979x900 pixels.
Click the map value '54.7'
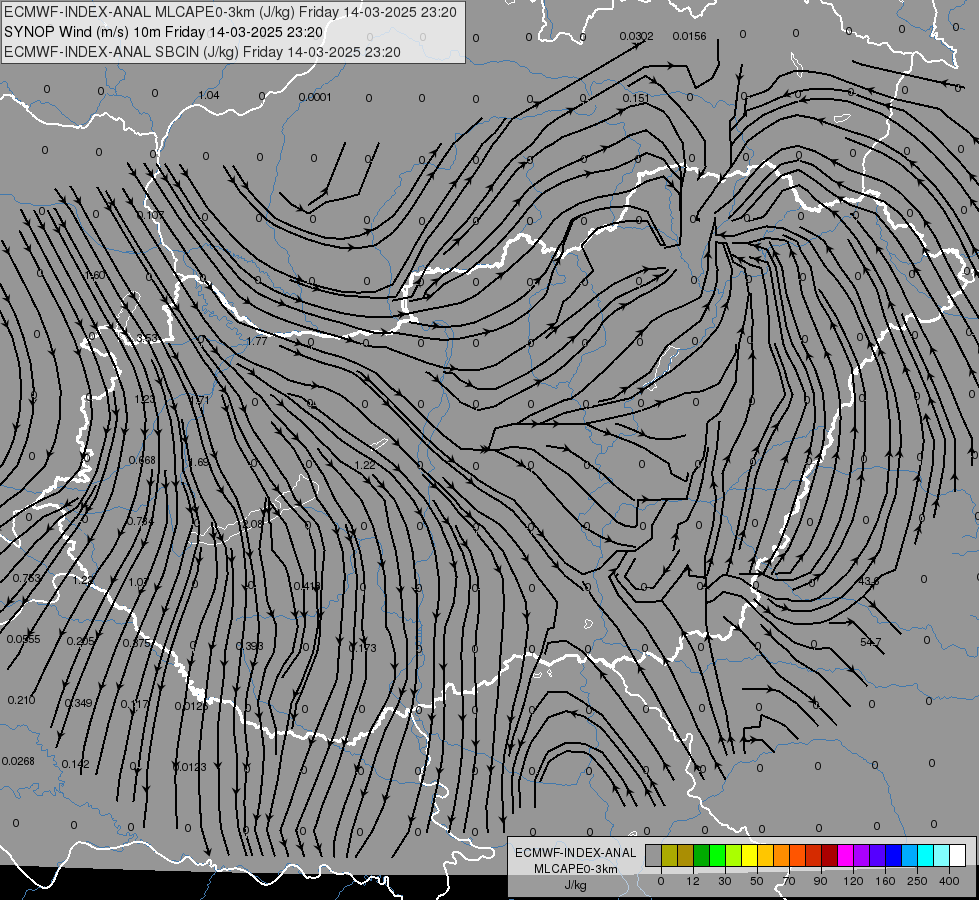870,642
